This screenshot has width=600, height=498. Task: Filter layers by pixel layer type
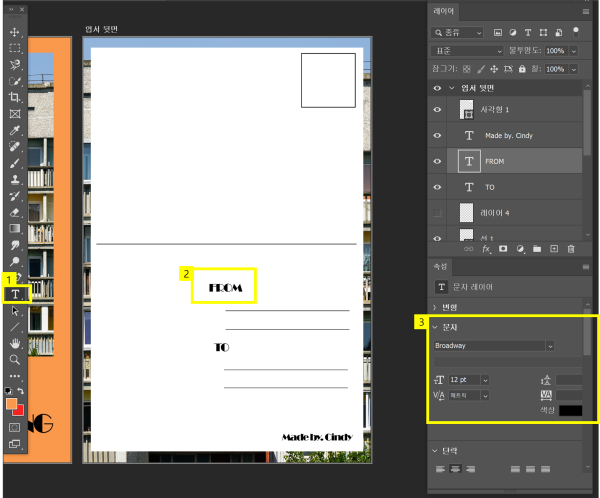497,33
